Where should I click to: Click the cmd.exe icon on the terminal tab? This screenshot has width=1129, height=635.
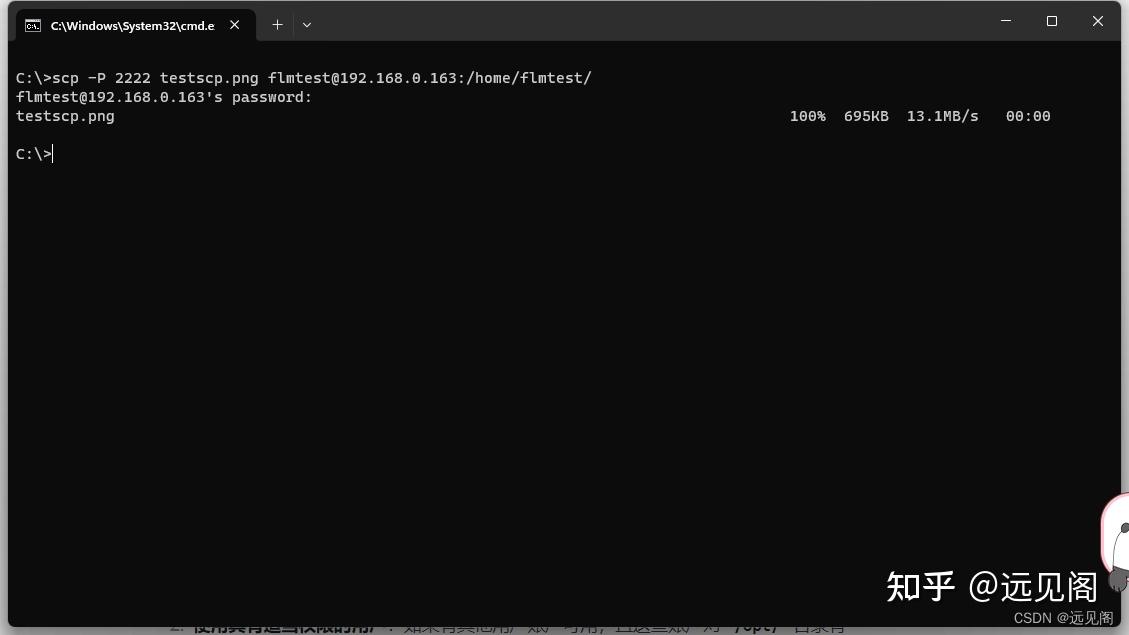click(x=35, y=25)
